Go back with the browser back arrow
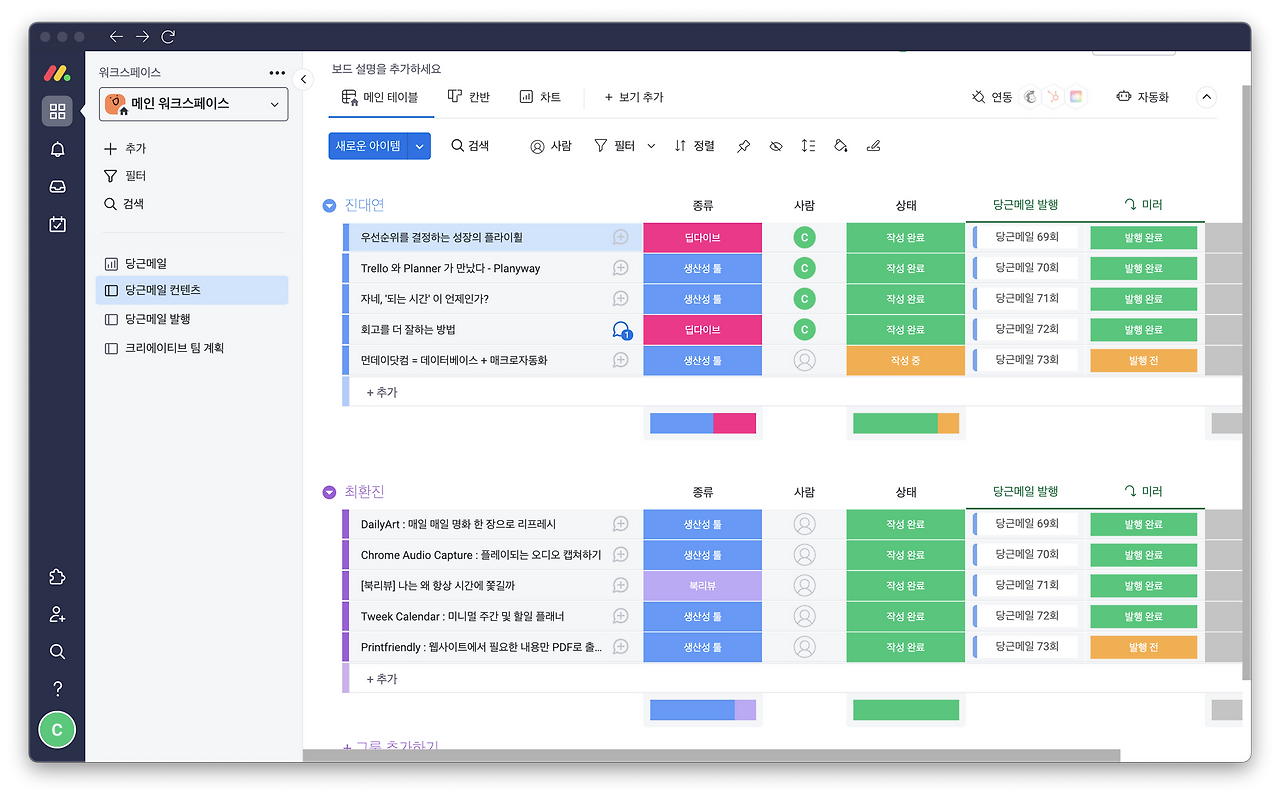1280x798 pixels. (x=116, y=36)
